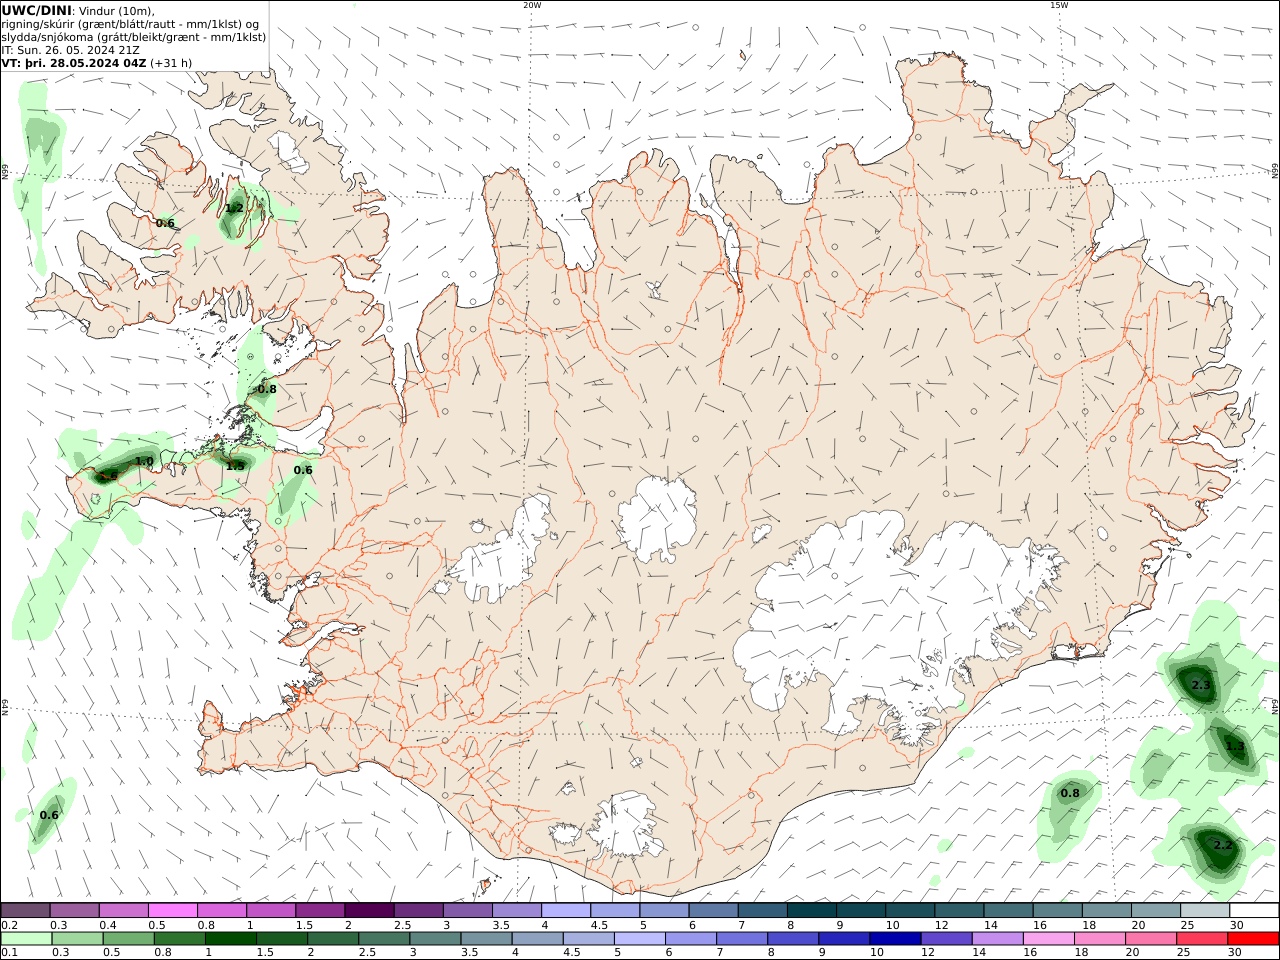Select the violet lower swatch labeled 12
Screen dimensions: 1280x960
click(x=946, y=938)
